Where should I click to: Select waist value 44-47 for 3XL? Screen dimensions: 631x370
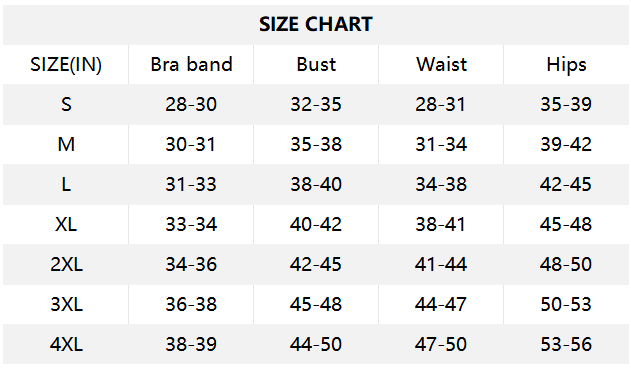coord(441,304)
